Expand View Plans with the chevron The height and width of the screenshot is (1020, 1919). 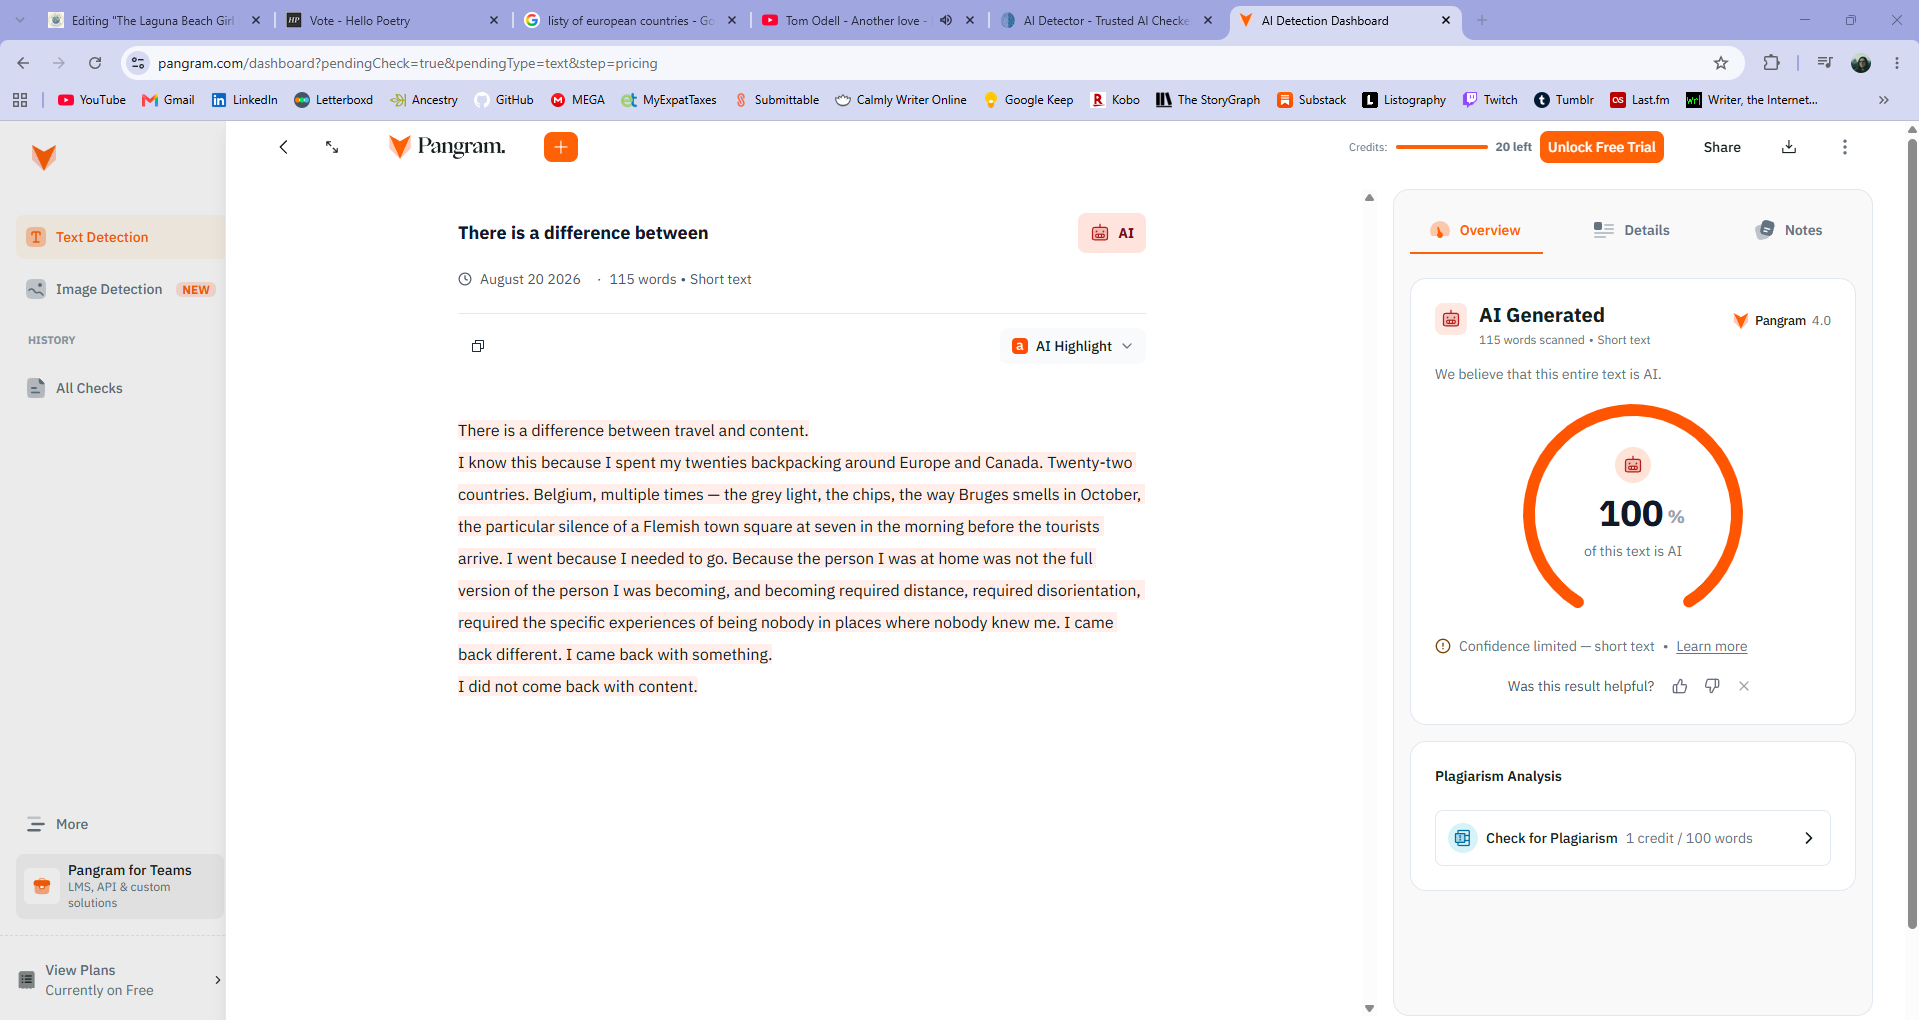tap(218, 980)
